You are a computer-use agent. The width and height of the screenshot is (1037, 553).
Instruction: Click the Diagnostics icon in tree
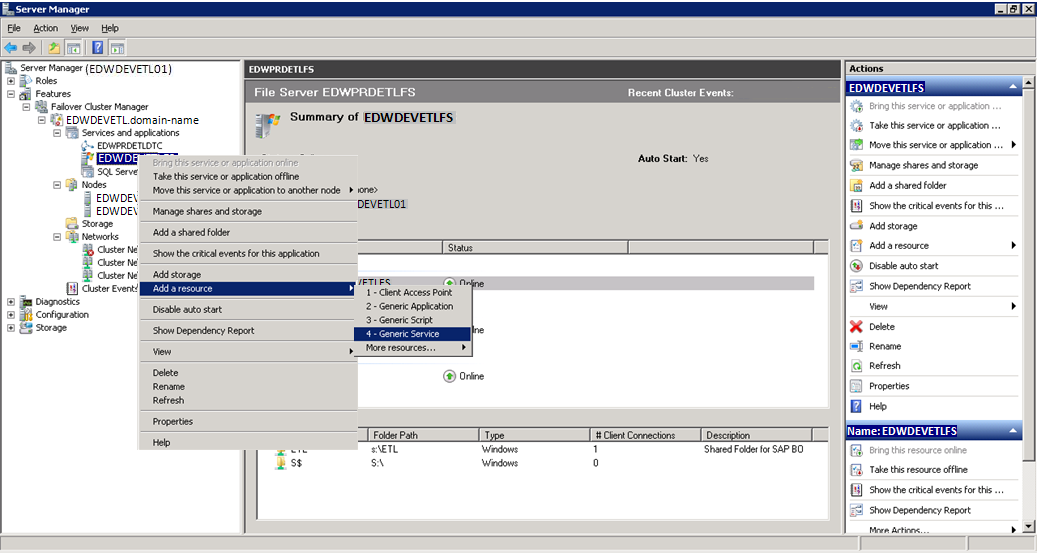pos(26,302)
